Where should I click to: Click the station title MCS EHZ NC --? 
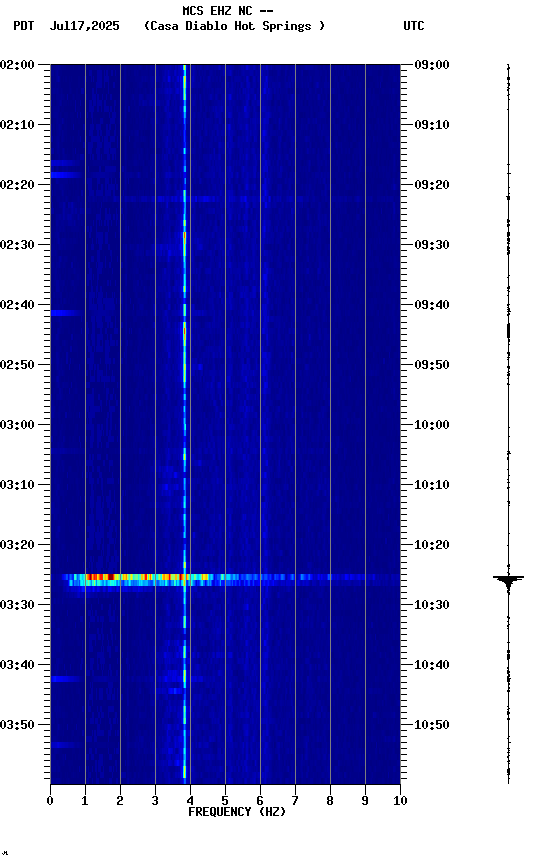pyautogui.click(x=228, y=10)
